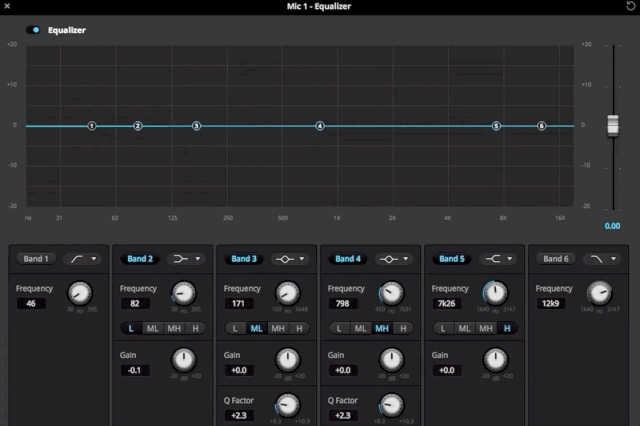Screen dimensions: 640x426
Task: Select band node 3 on the EQ graph
Action: click(x=196, y=126)
